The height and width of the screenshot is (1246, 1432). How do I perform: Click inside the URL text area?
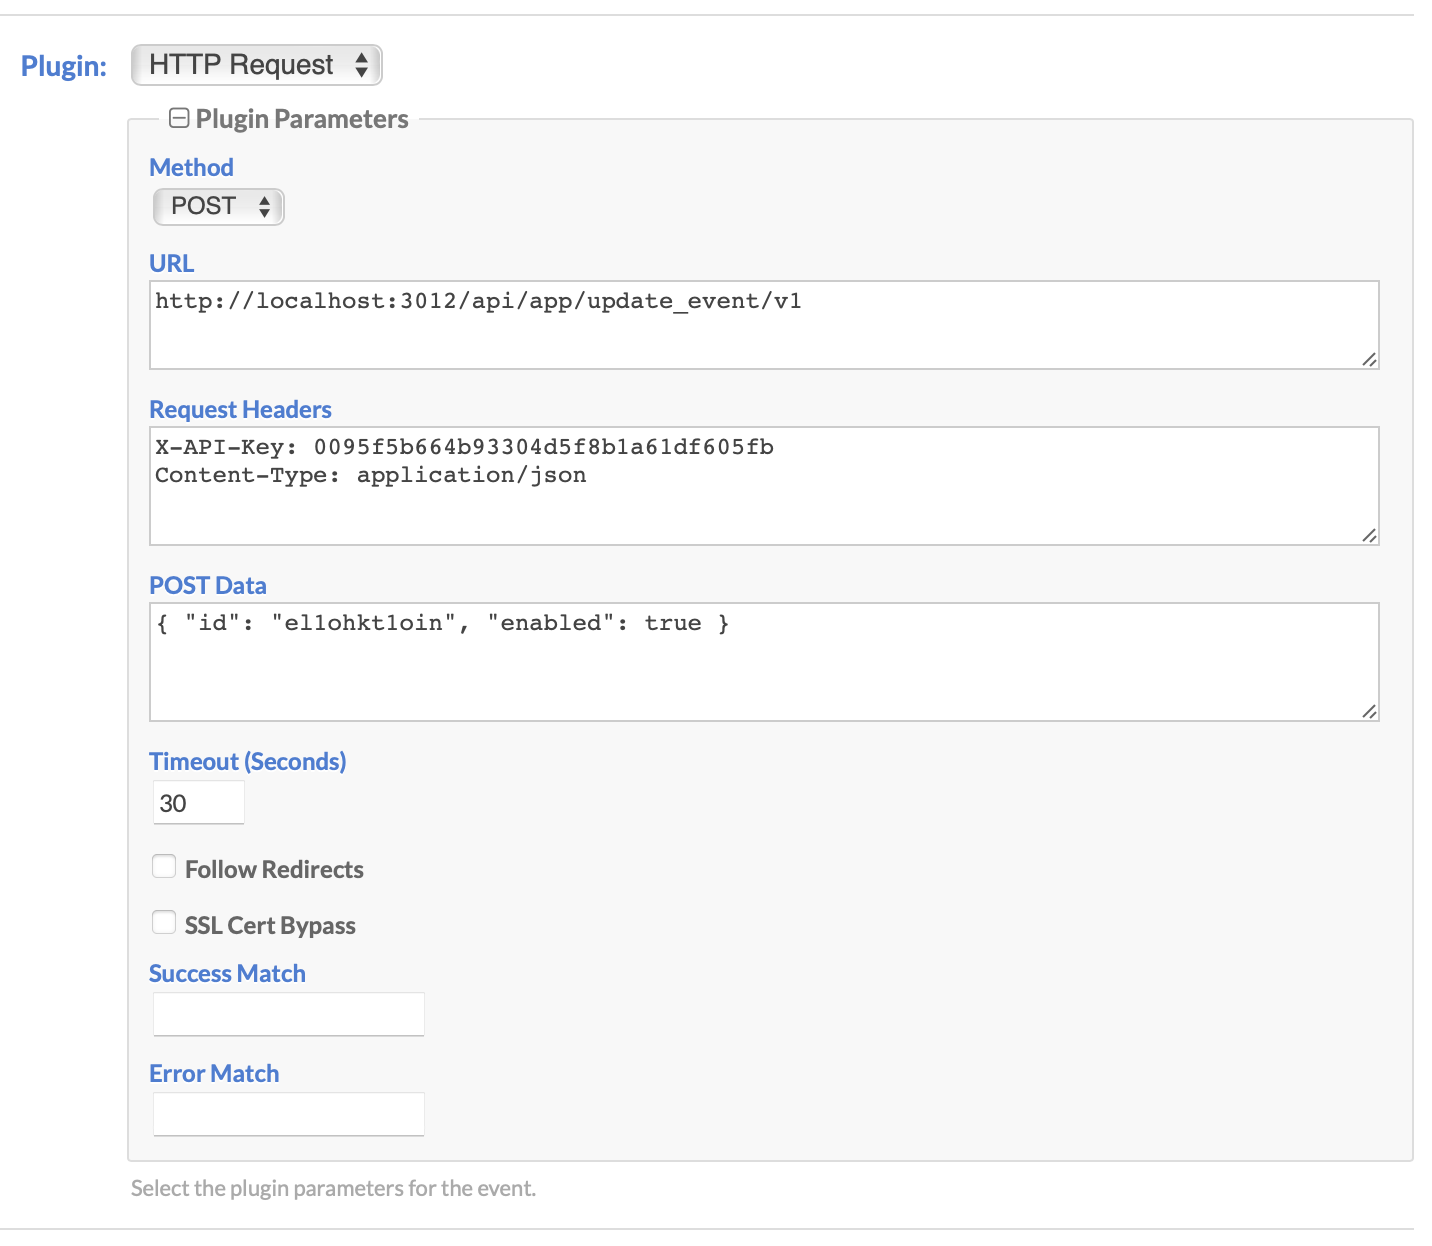(x=764, y=325)
